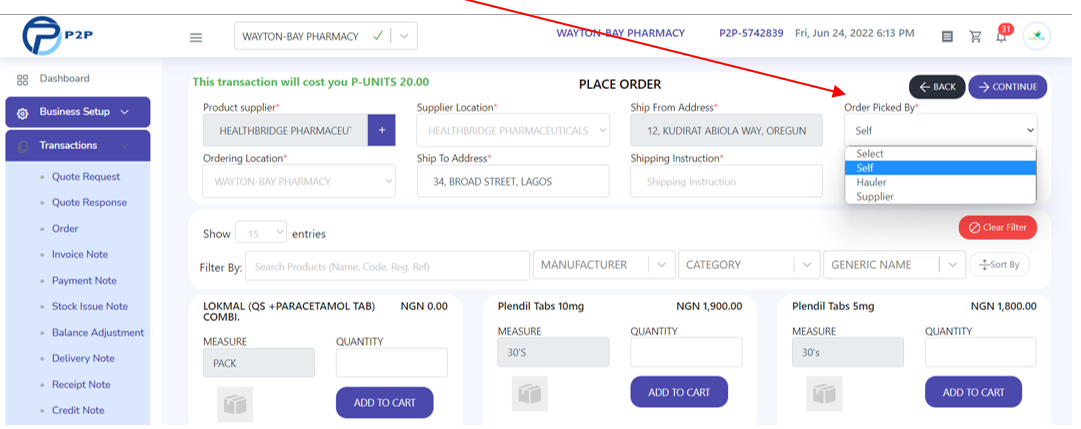Click package image under Plendil Tabs 10mg

[529, 394]
